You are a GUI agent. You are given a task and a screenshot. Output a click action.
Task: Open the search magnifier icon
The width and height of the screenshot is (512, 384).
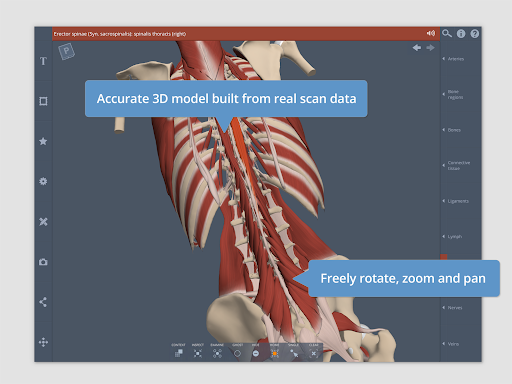[447, 33]
